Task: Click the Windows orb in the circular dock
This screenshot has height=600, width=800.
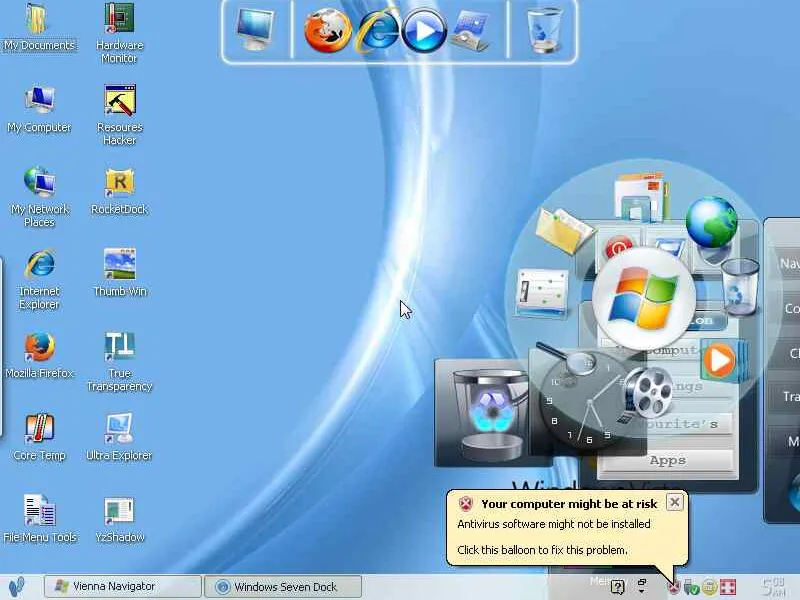Action: pos(644,298)
